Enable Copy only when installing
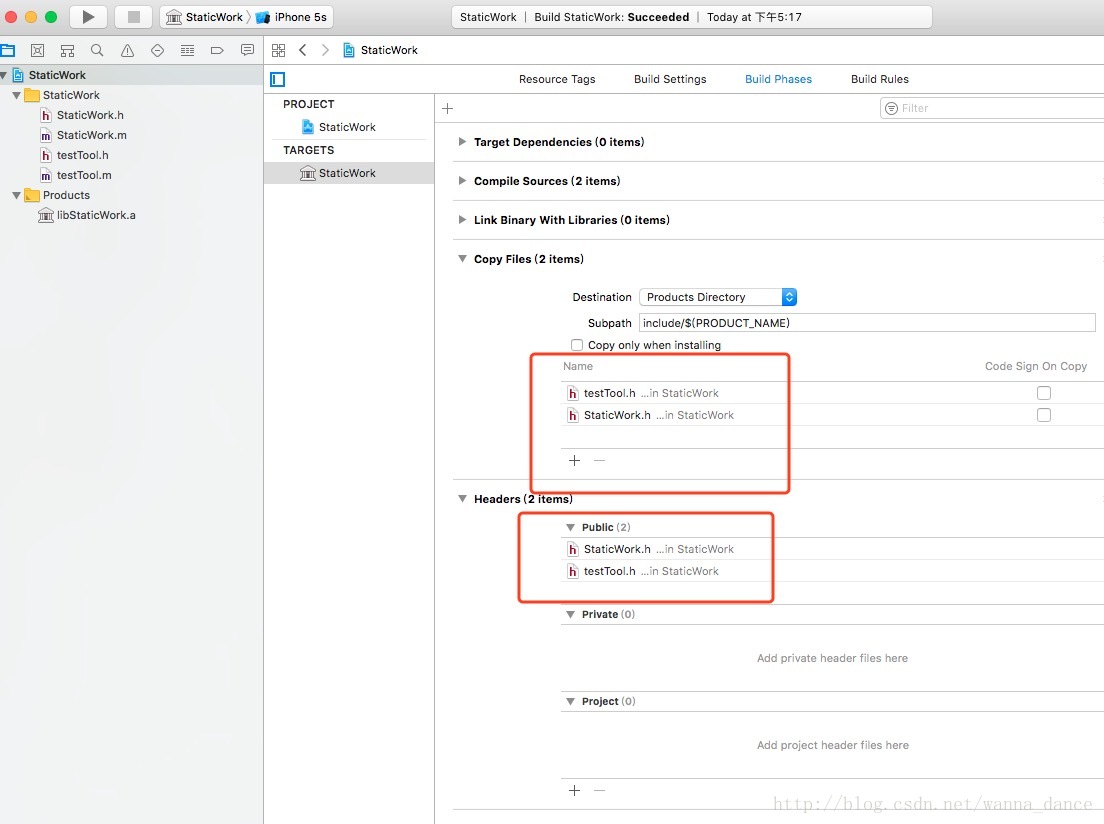The width and height of the screenshot is (1104, 824). pyautogui.click(x=577, y=345)
